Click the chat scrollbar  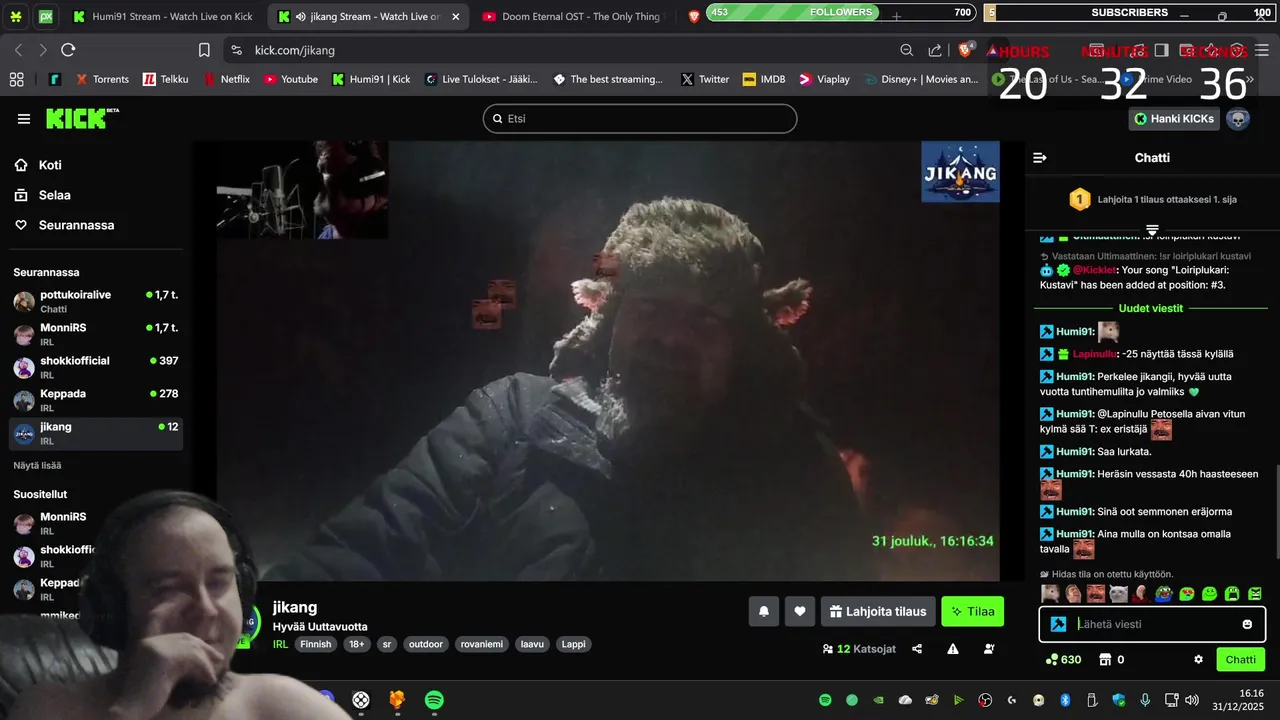click(1275, 510)
